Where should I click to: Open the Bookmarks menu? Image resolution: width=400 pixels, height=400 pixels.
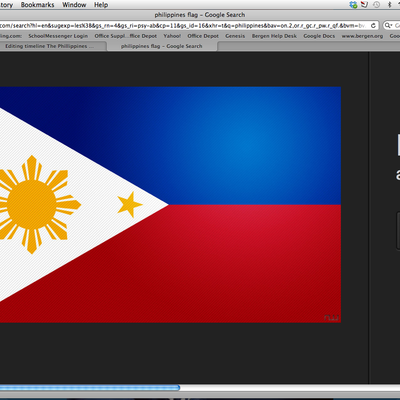[37, 5]
